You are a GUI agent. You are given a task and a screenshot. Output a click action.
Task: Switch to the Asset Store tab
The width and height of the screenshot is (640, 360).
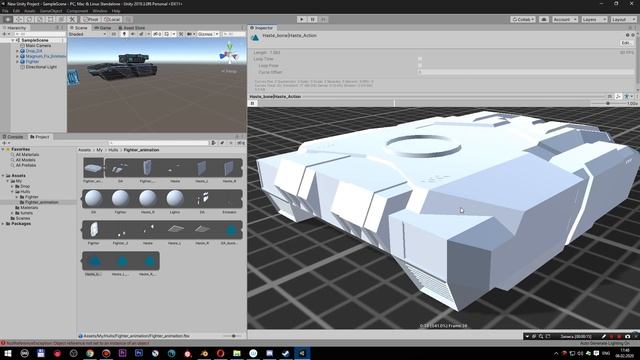132,28
